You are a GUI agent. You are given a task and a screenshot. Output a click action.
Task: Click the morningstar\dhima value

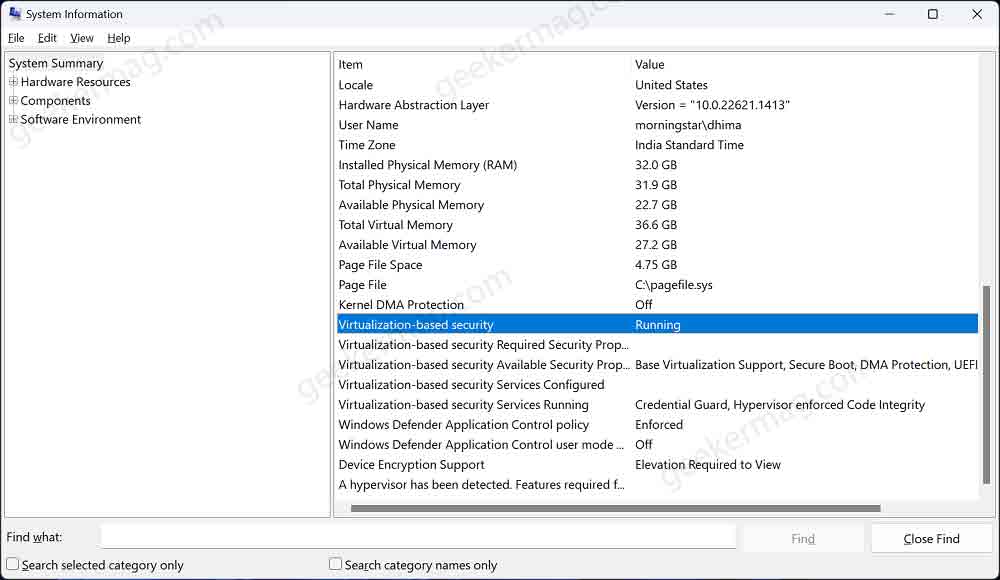[x=688, y=125]
